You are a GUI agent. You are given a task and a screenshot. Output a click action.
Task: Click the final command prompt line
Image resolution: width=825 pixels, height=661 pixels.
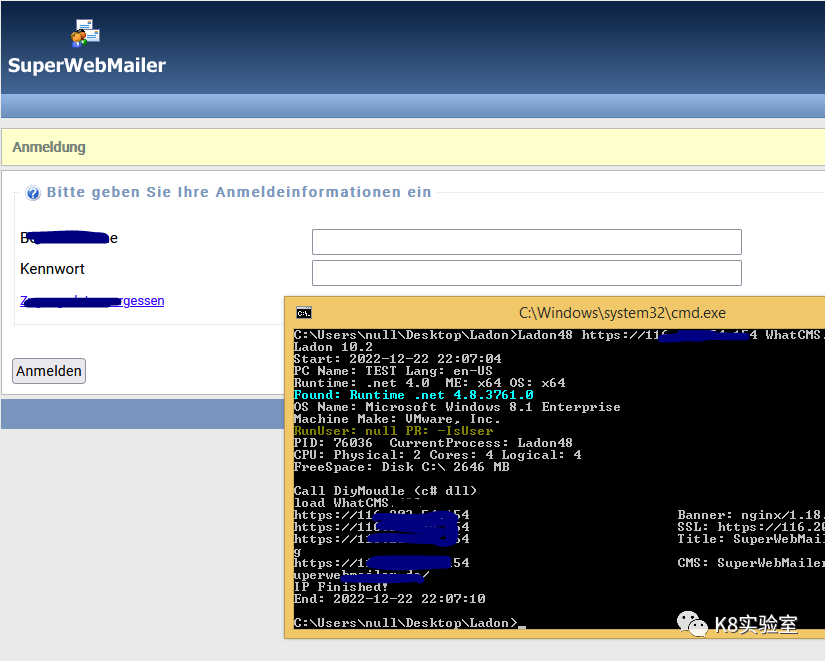pyautogui.click(x=409, y=623)
